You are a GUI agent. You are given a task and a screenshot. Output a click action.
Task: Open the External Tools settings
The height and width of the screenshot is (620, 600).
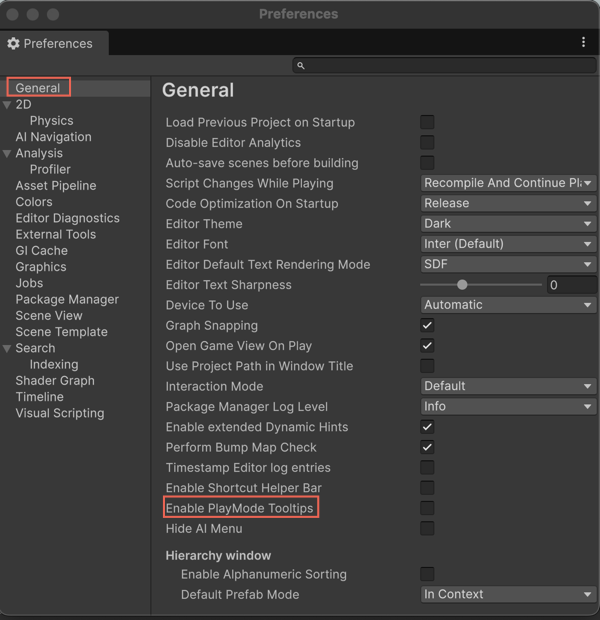click(x=55, y=234)
